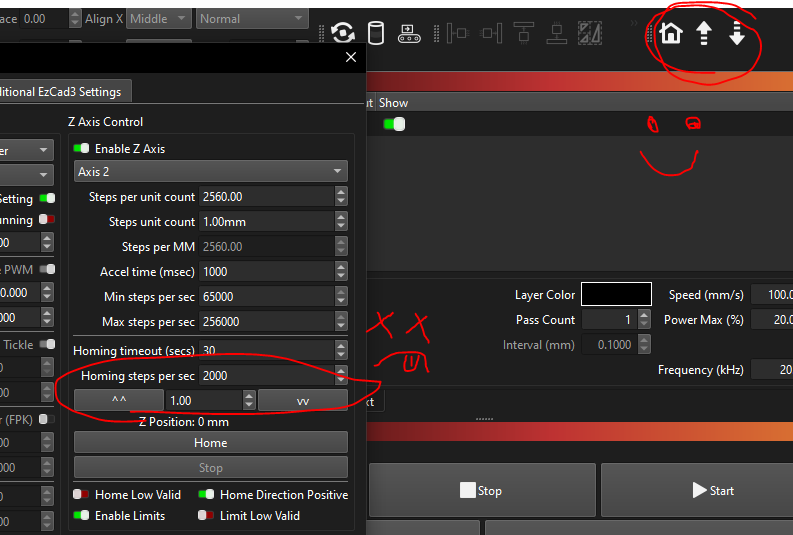Click the ^^ move Z up button
This screenshot has width=793, height=535.
(119, 400)
